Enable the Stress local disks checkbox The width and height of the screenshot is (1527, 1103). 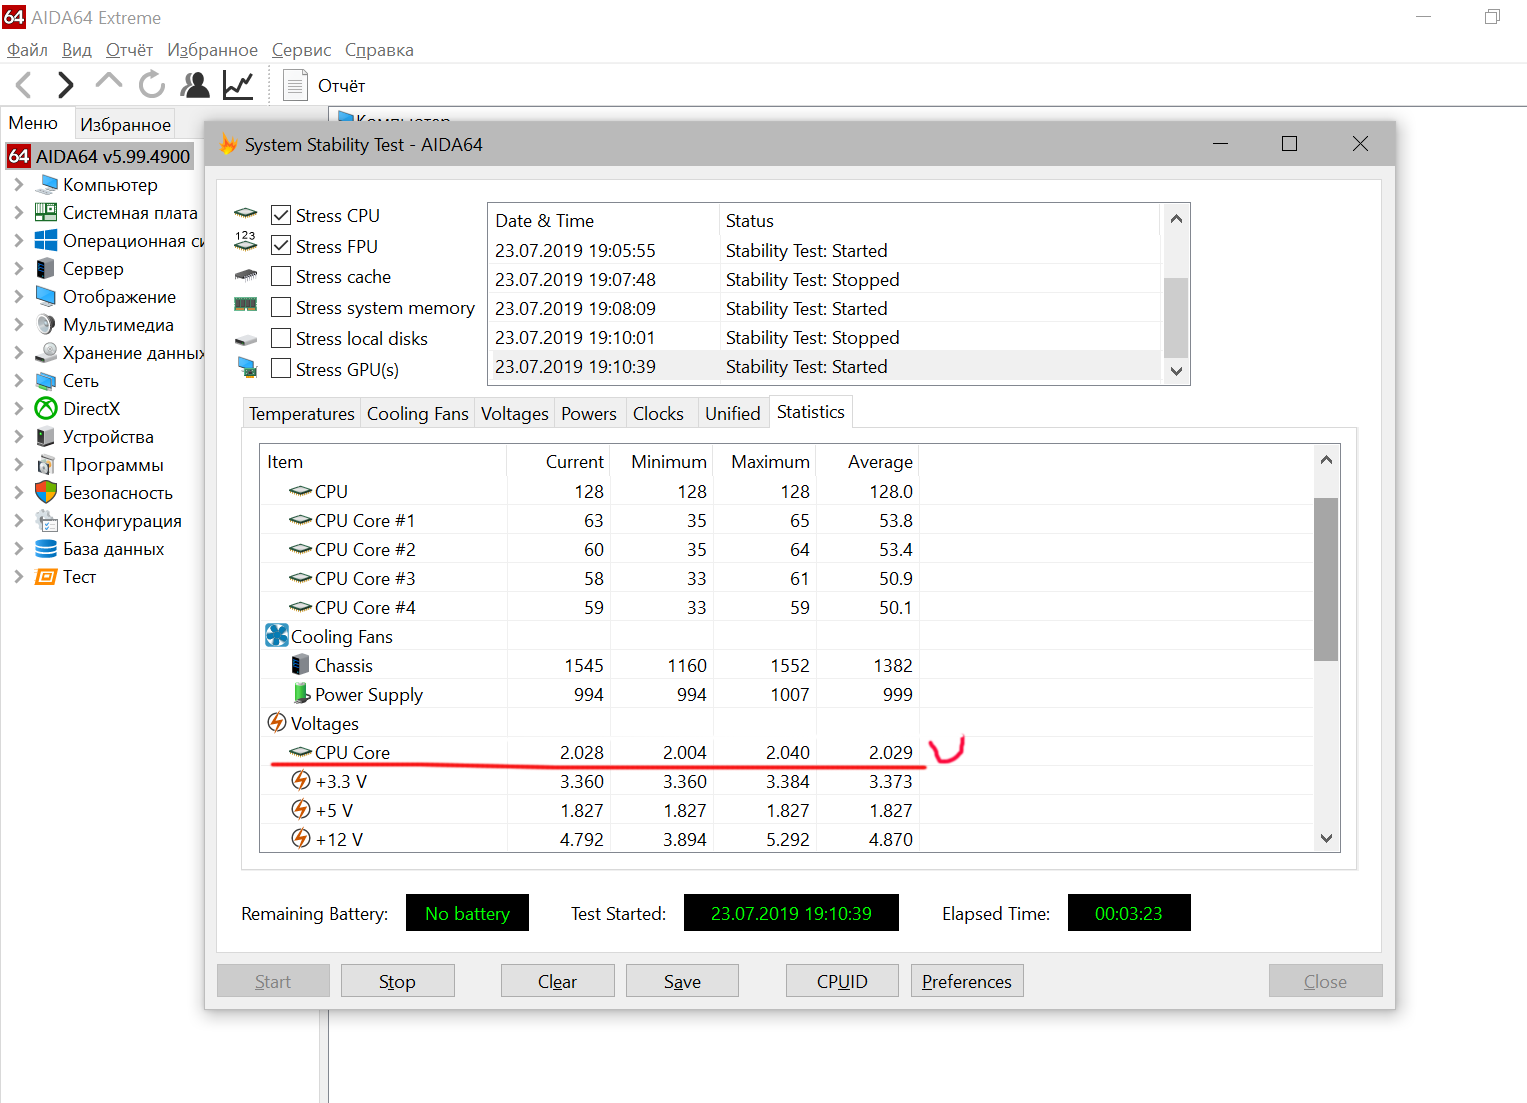click(281, 338)
